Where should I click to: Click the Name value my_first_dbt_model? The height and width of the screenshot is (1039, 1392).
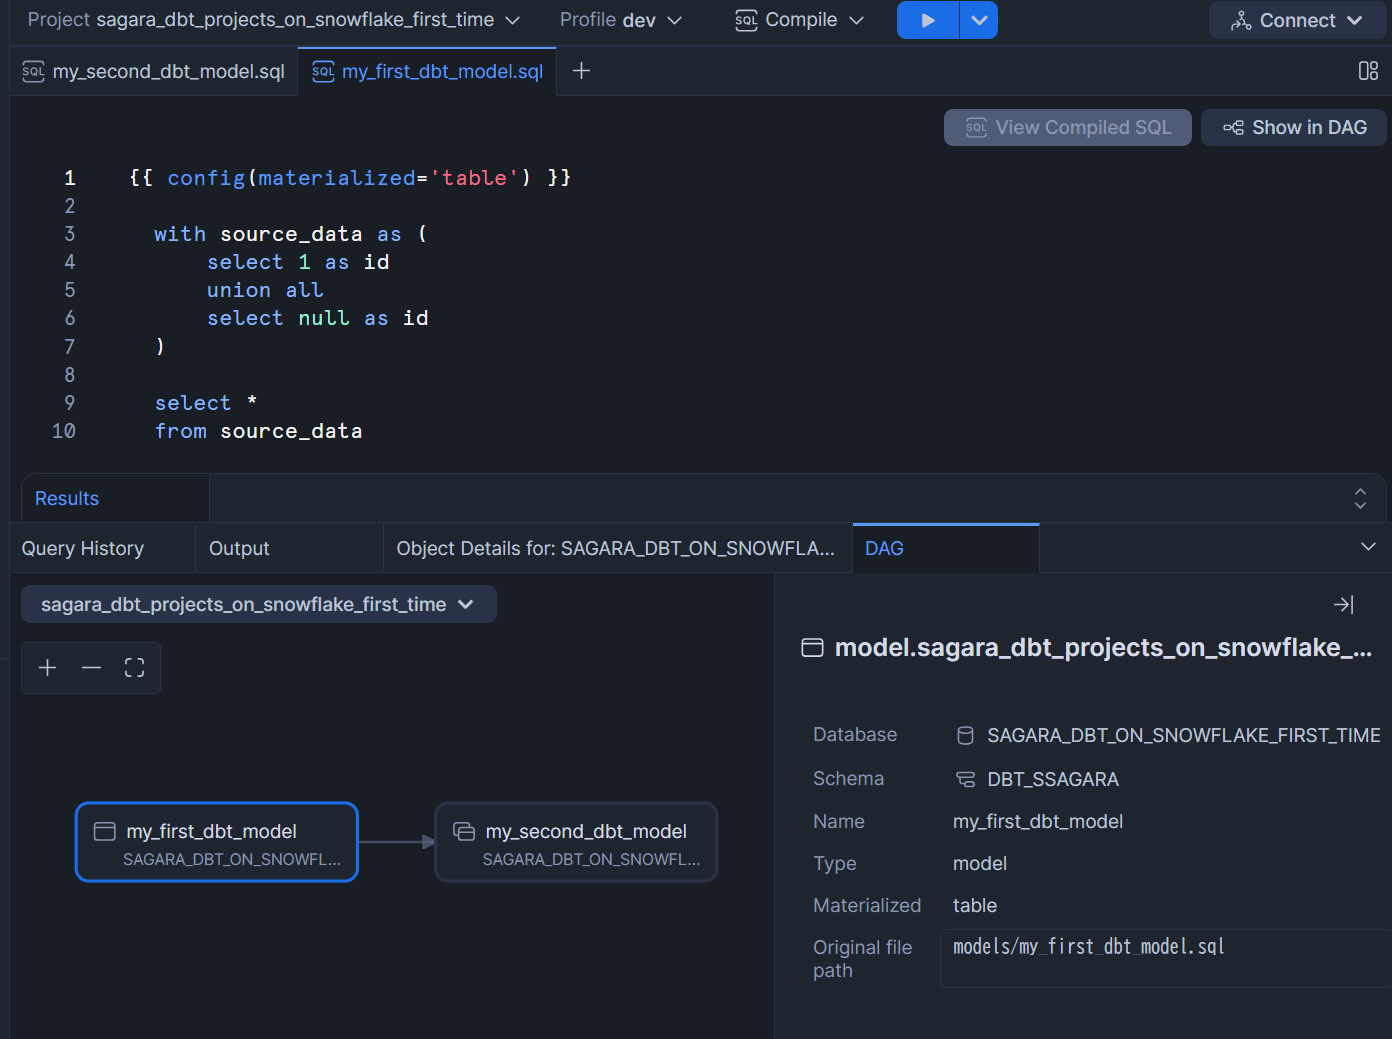[1038, 821]
